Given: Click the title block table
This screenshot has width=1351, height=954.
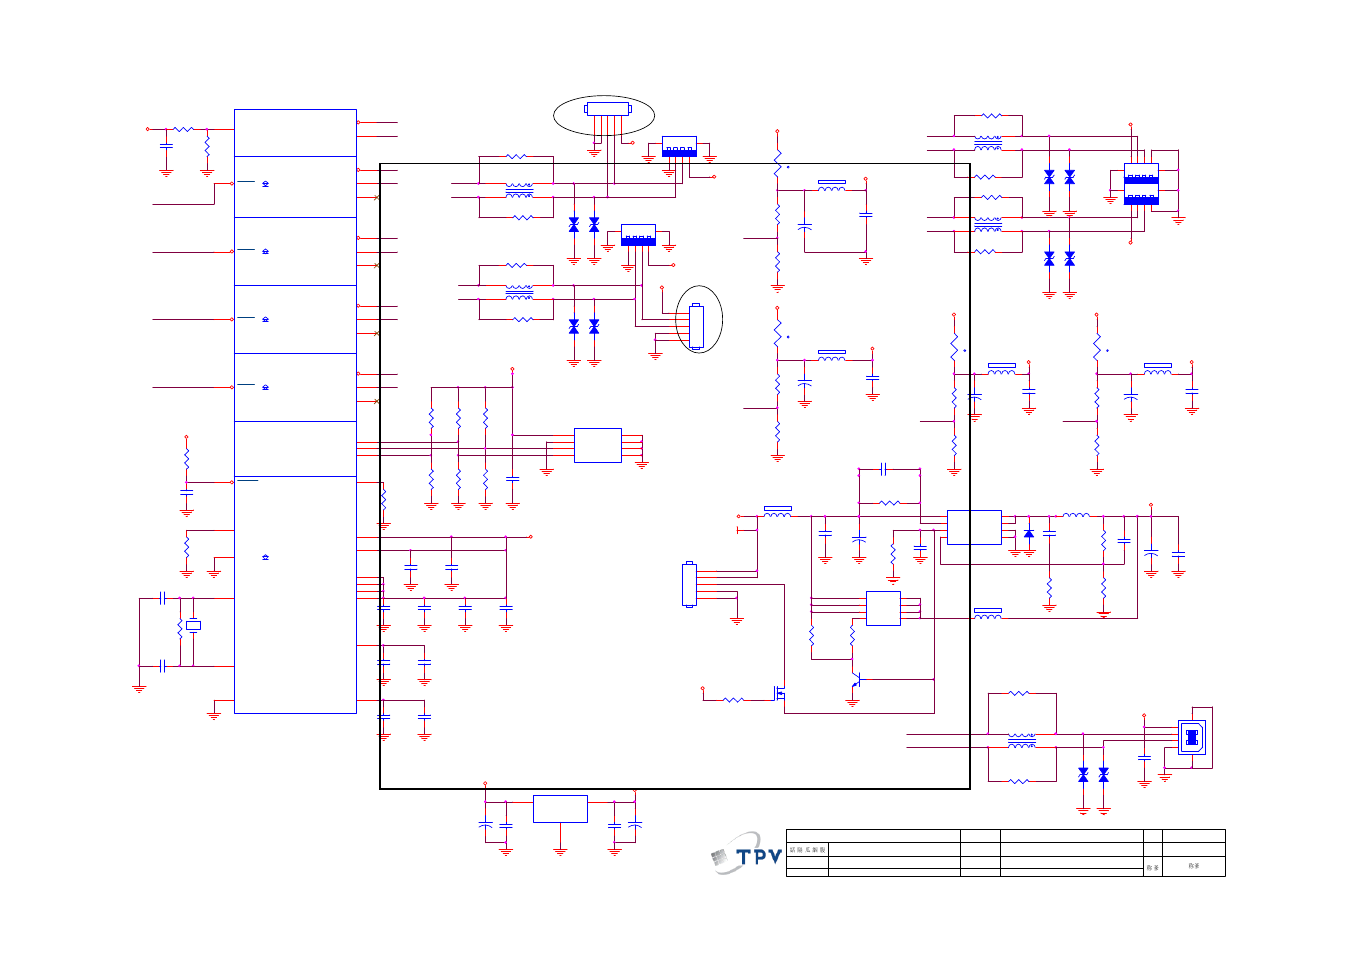Looking at the screenshot, I should pos(1006,853).
